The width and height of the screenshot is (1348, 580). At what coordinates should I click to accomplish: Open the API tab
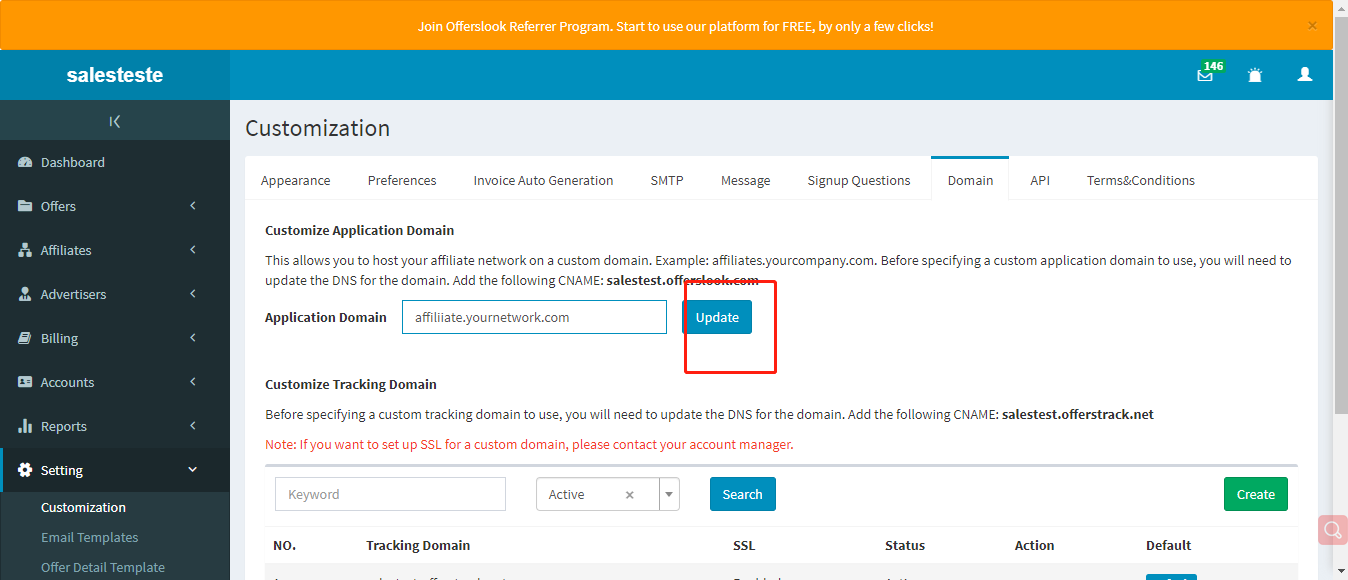click(x=1040, y=180)
